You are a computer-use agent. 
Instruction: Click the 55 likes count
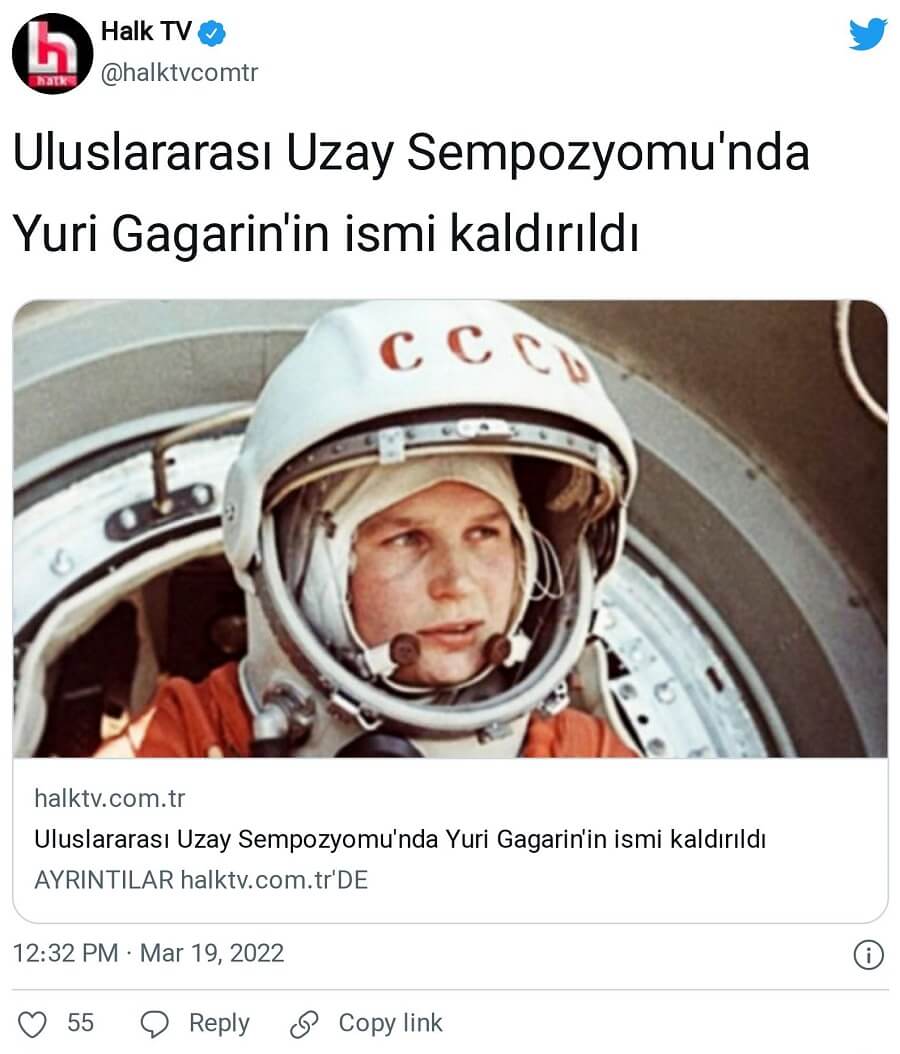(80, 1023)
